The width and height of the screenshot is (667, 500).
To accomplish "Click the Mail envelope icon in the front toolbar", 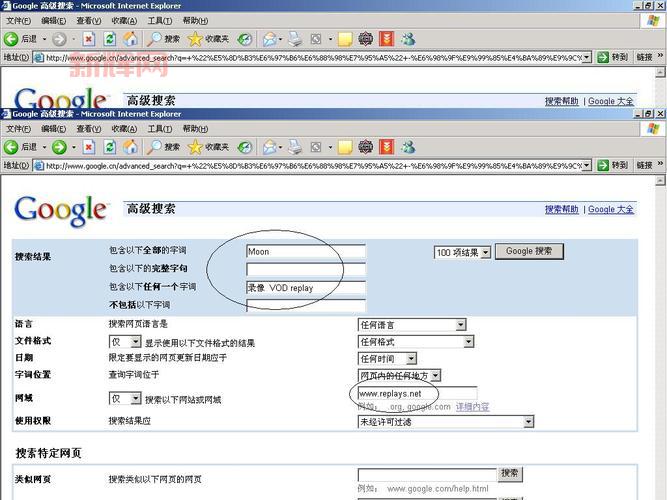I will [x=270, y=147].
